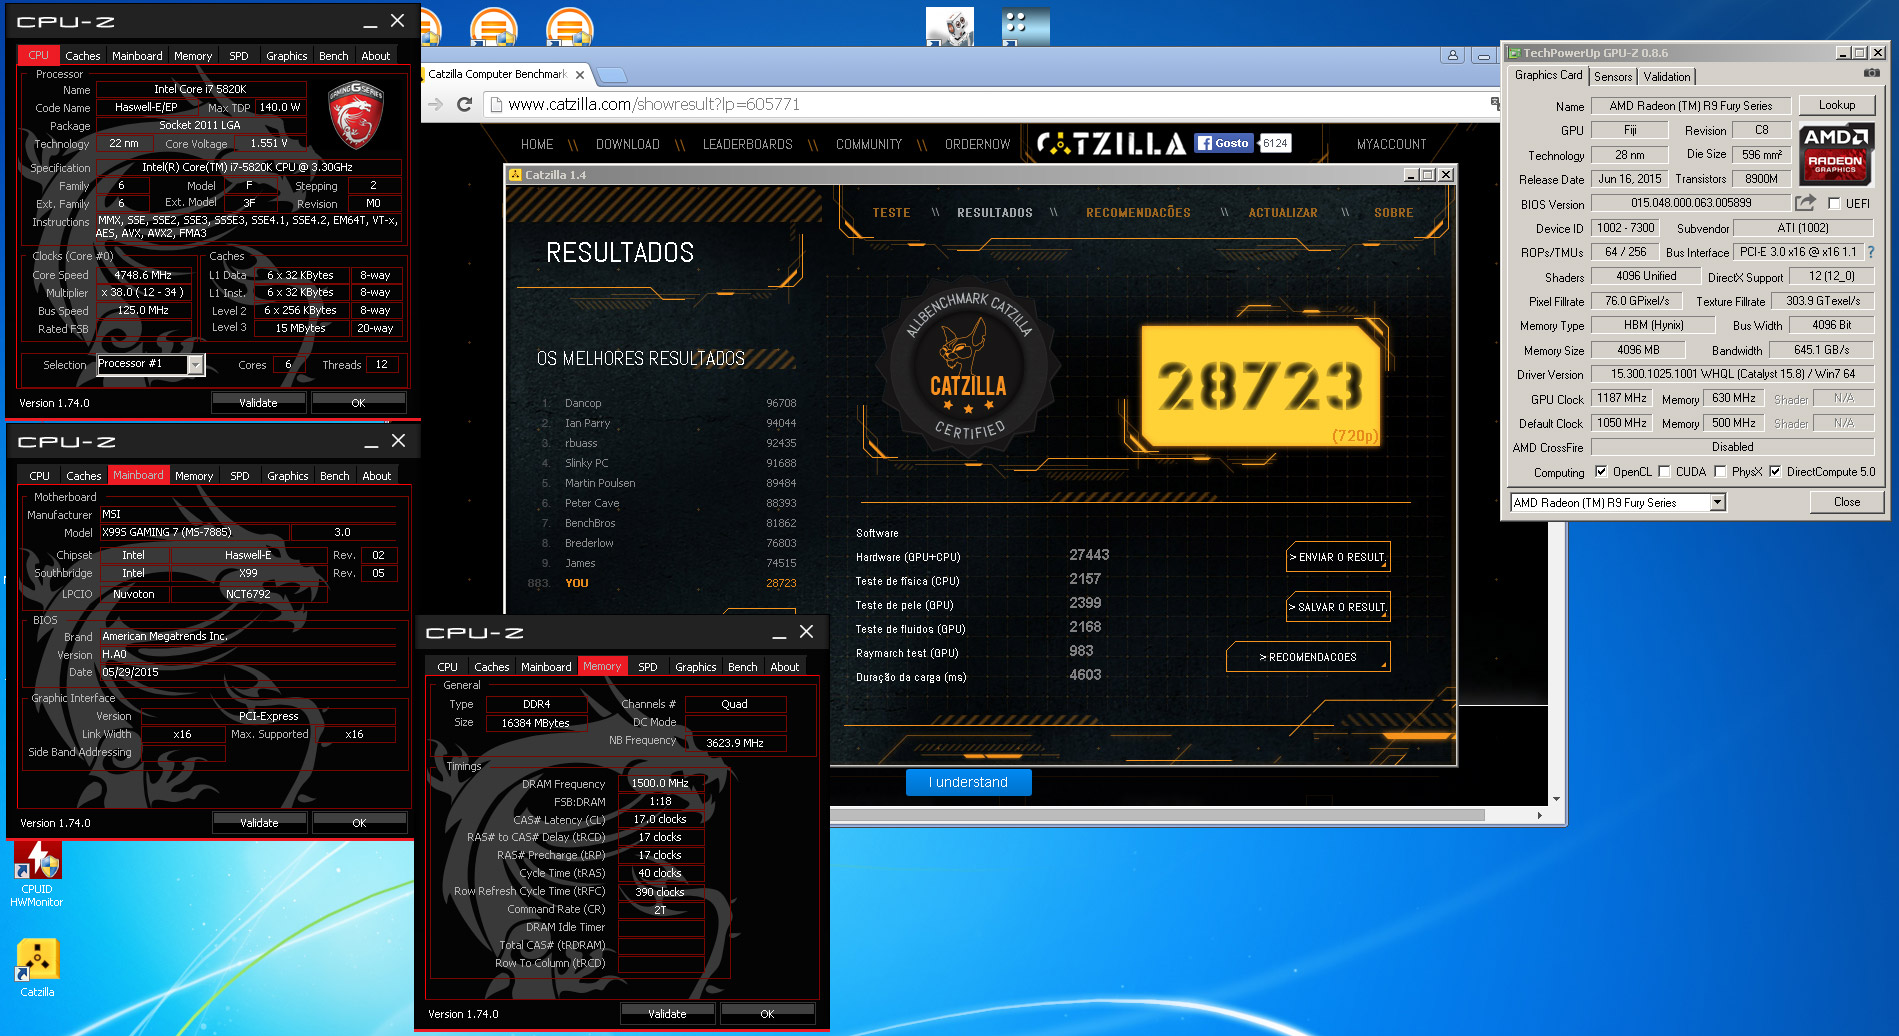Viewport: 1899px width, 1036px height.
Task: Toggle the OpenCL checkbox
Action: click(1601, 472)
